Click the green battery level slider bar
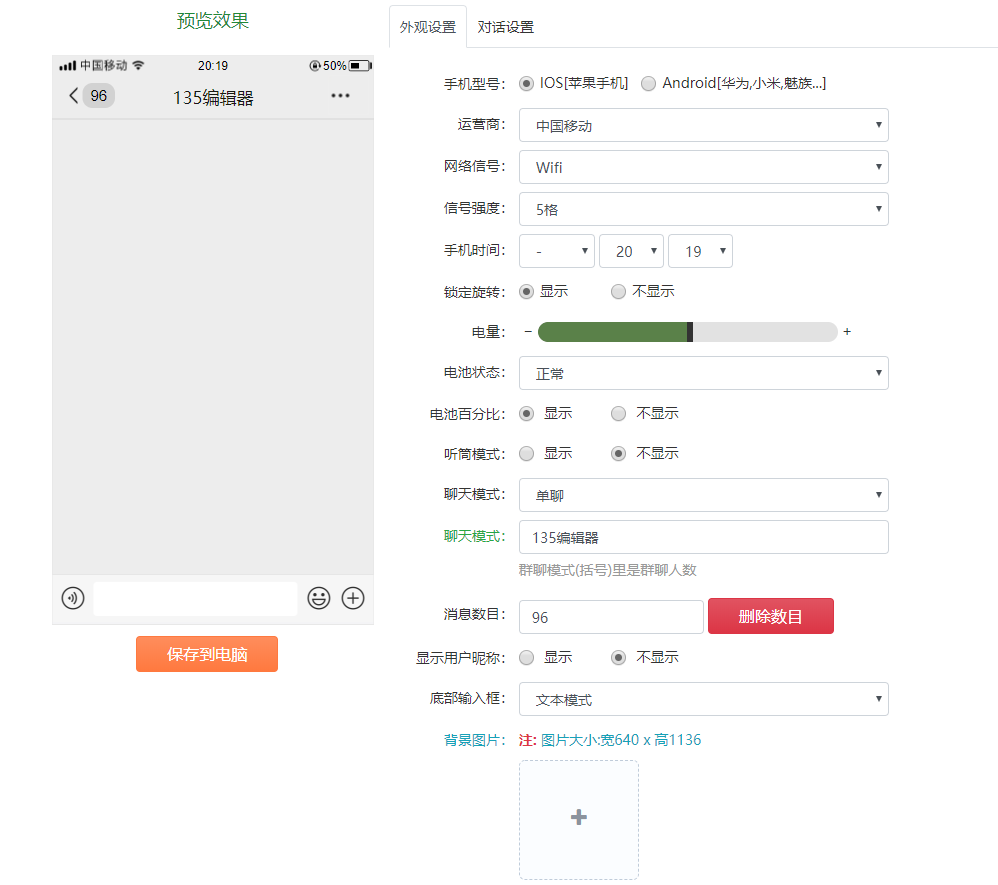 612,332
